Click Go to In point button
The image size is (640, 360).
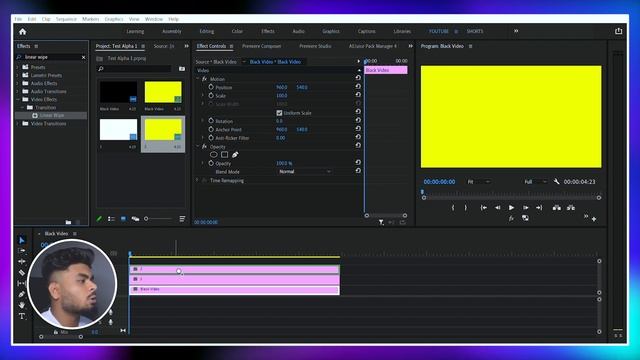(x=484, y=208)
